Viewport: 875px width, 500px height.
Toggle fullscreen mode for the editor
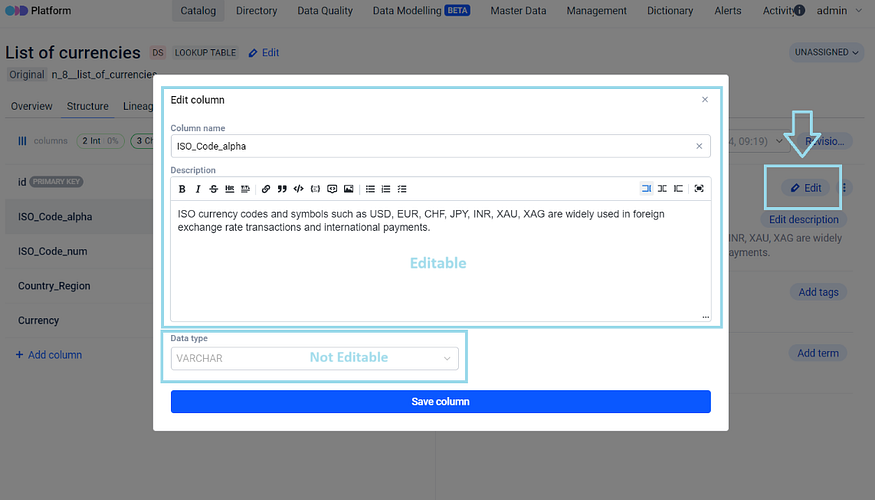tap(699, 188)
